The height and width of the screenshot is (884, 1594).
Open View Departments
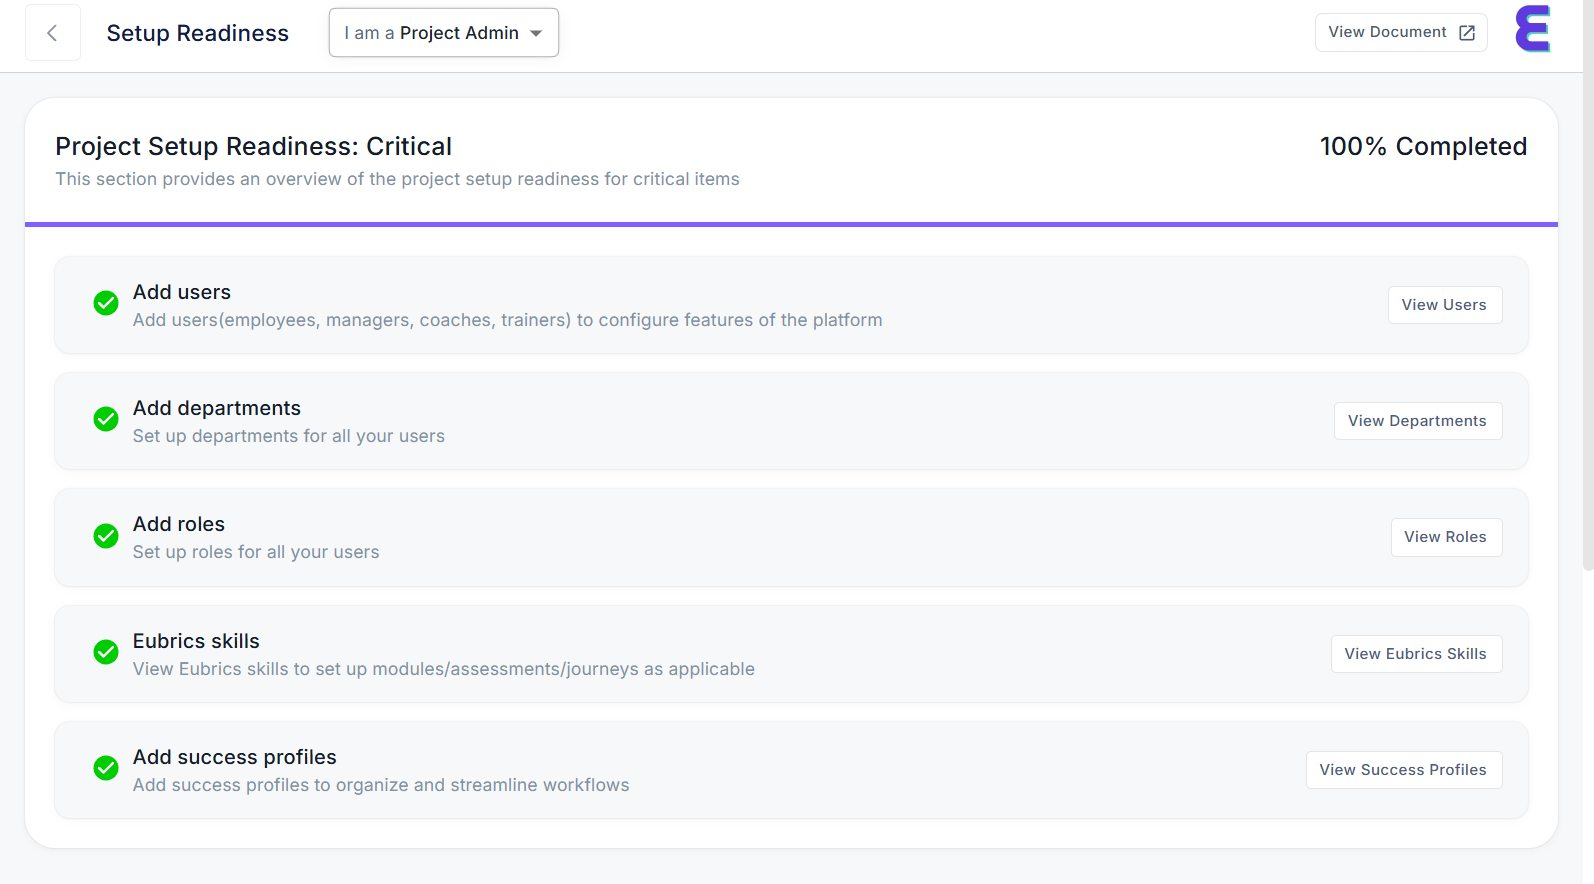click(x=1417, y=421)
